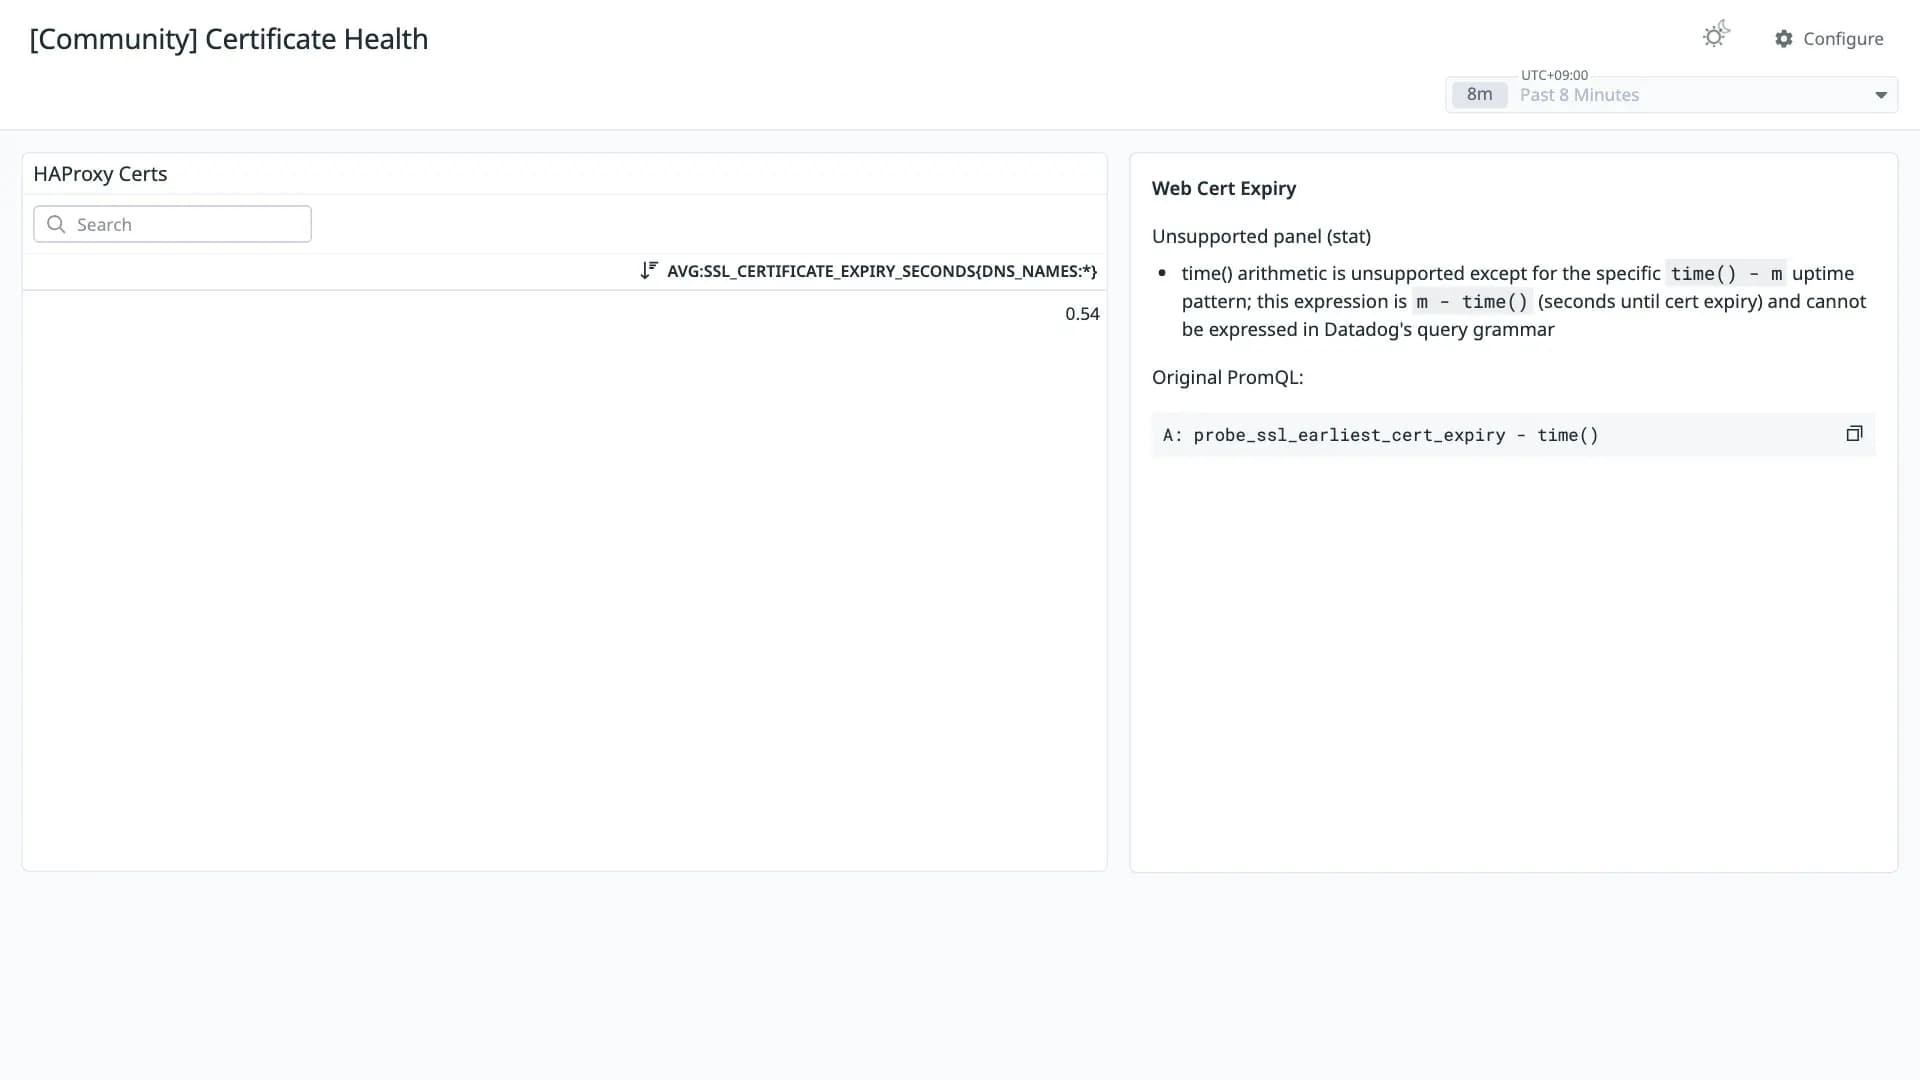Image resolution: width=1920 pixels, height=1080 pixels.
Task: Click the Web Cert Expiry panel title
Action: point(1223,188)
